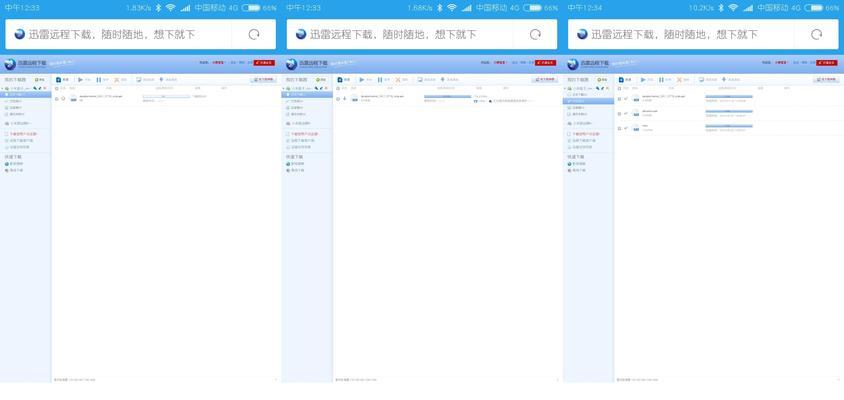This screenshot has height=400, width=844.
Task: Open the second task's file icon in the 12:34 screenshot
Action: click(636, 113)
